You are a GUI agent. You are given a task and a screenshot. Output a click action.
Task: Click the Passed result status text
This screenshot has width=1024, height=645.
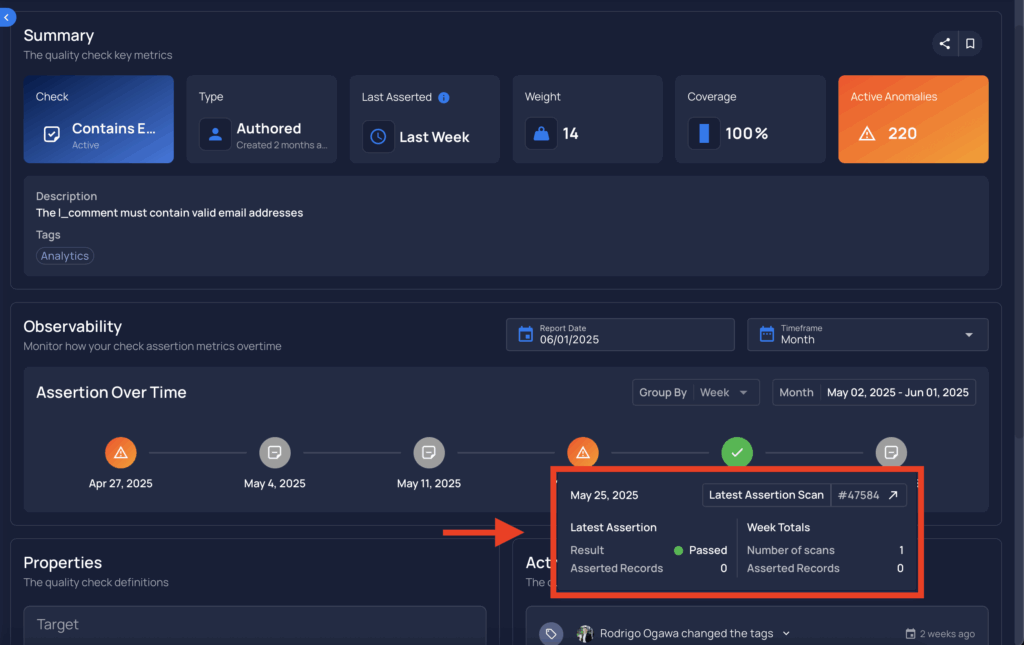pos(708,550)
